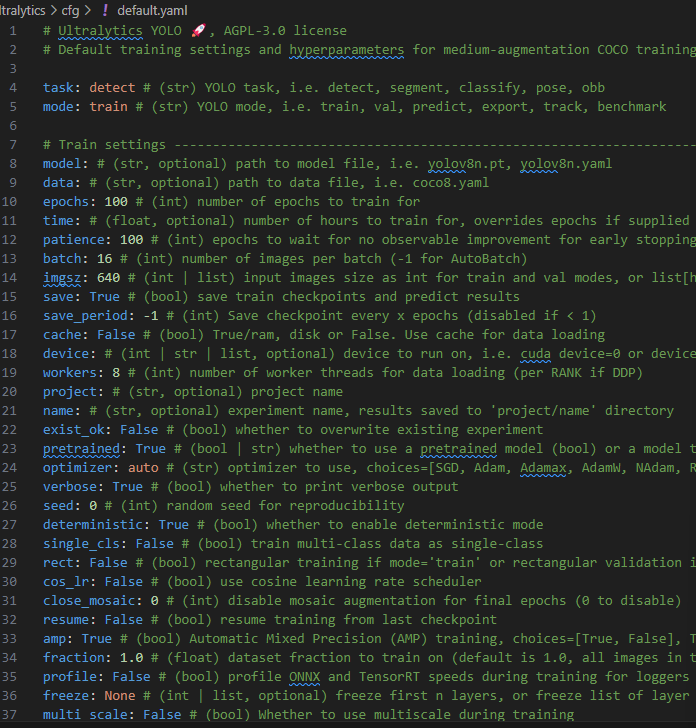The width and height of the screenshot is (696, 728).
Task: Click the 'resume' key on line 32
Action: pos(65,621)
